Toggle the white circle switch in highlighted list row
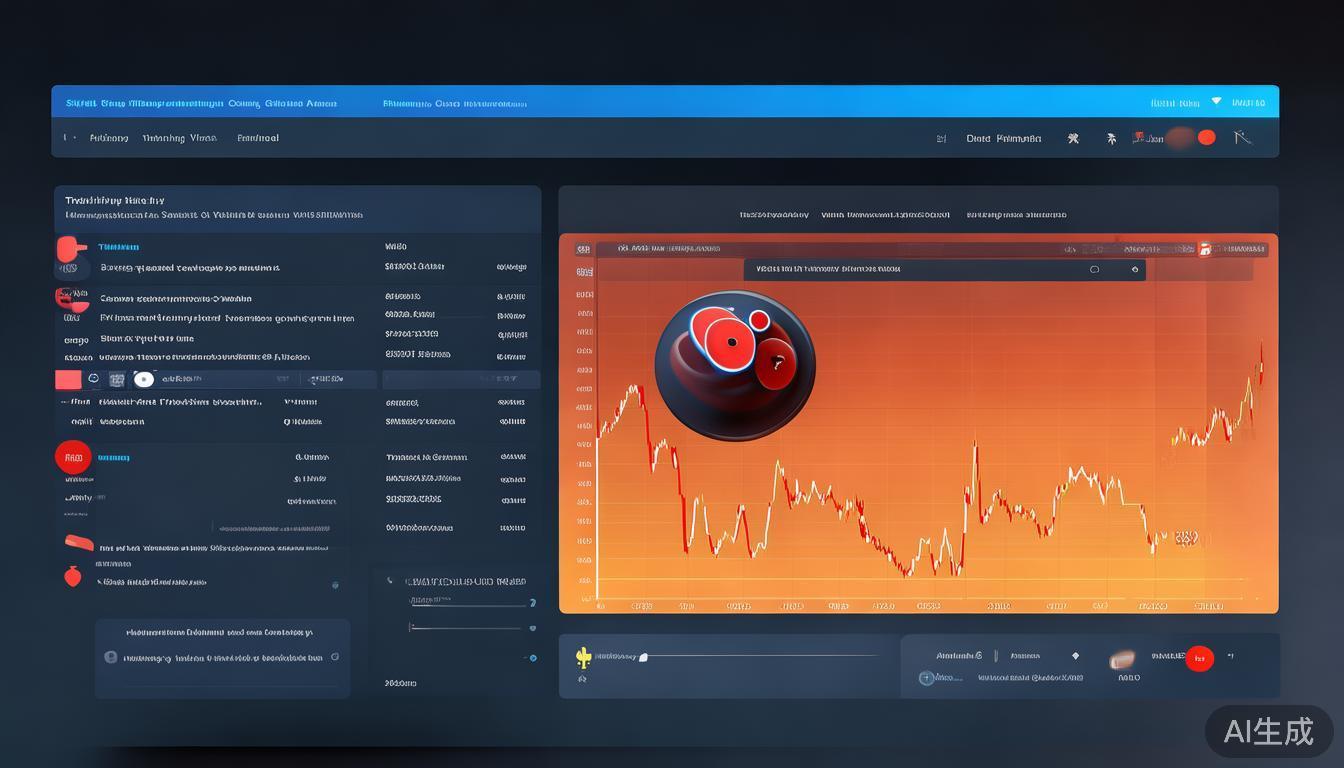 144,379
